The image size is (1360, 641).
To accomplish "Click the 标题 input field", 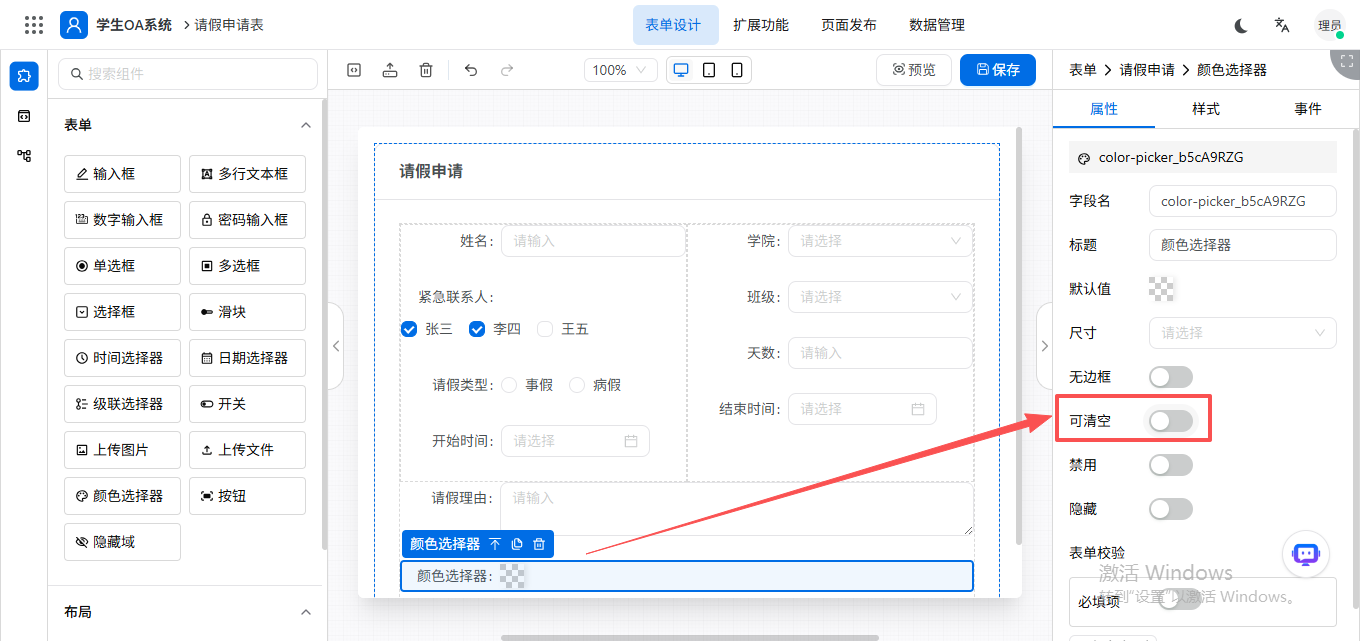I will 1243,245.
